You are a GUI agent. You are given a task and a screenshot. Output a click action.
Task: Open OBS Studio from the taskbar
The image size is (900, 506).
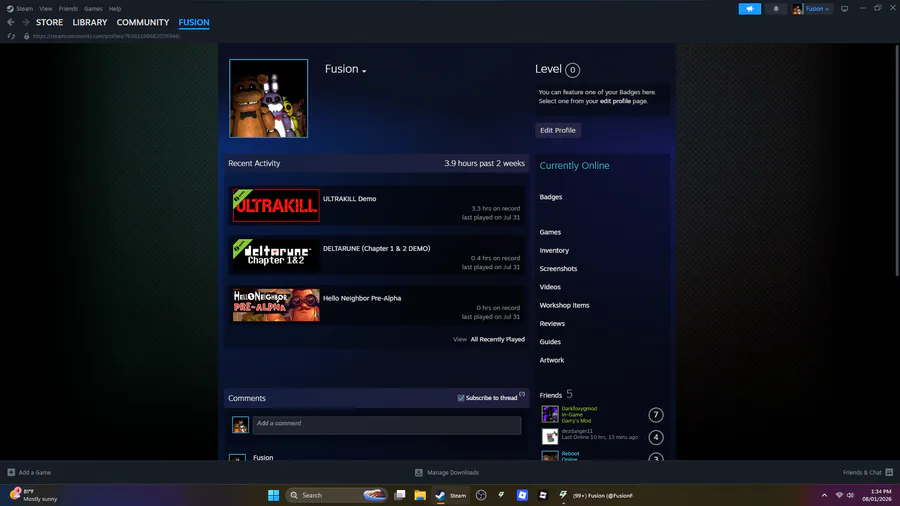tap(481, 495)
